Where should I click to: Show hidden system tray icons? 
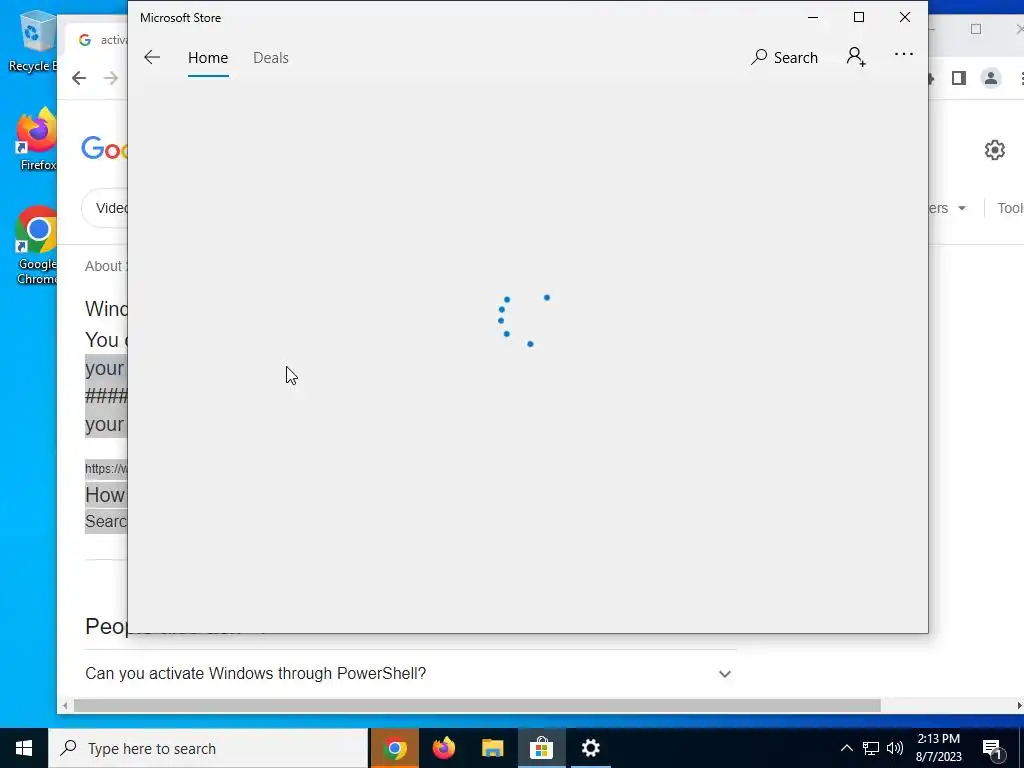click(x=846, y=748)
